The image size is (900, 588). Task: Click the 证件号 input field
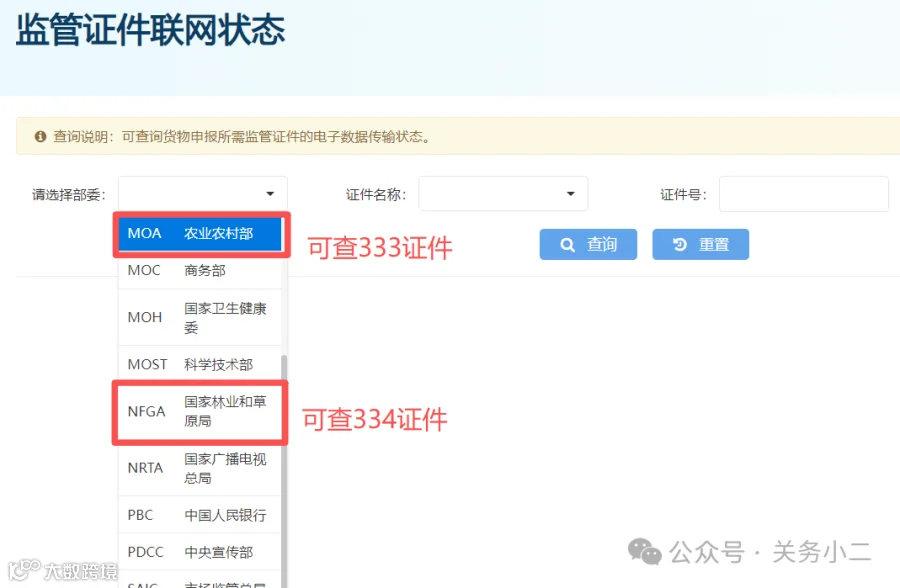(x=804, y=194)
